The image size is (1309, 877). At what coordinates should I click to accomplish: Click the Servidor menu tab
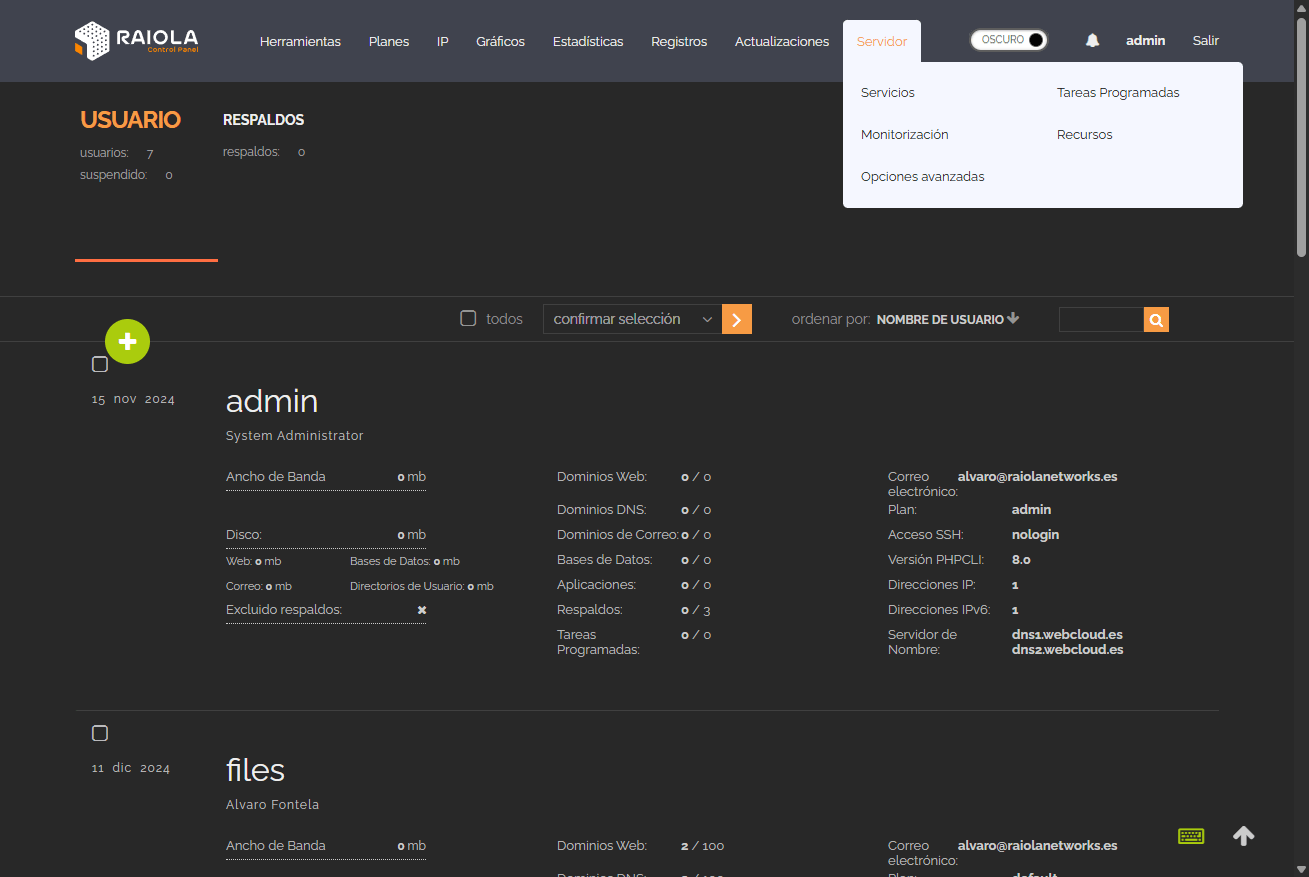[882, 41]
